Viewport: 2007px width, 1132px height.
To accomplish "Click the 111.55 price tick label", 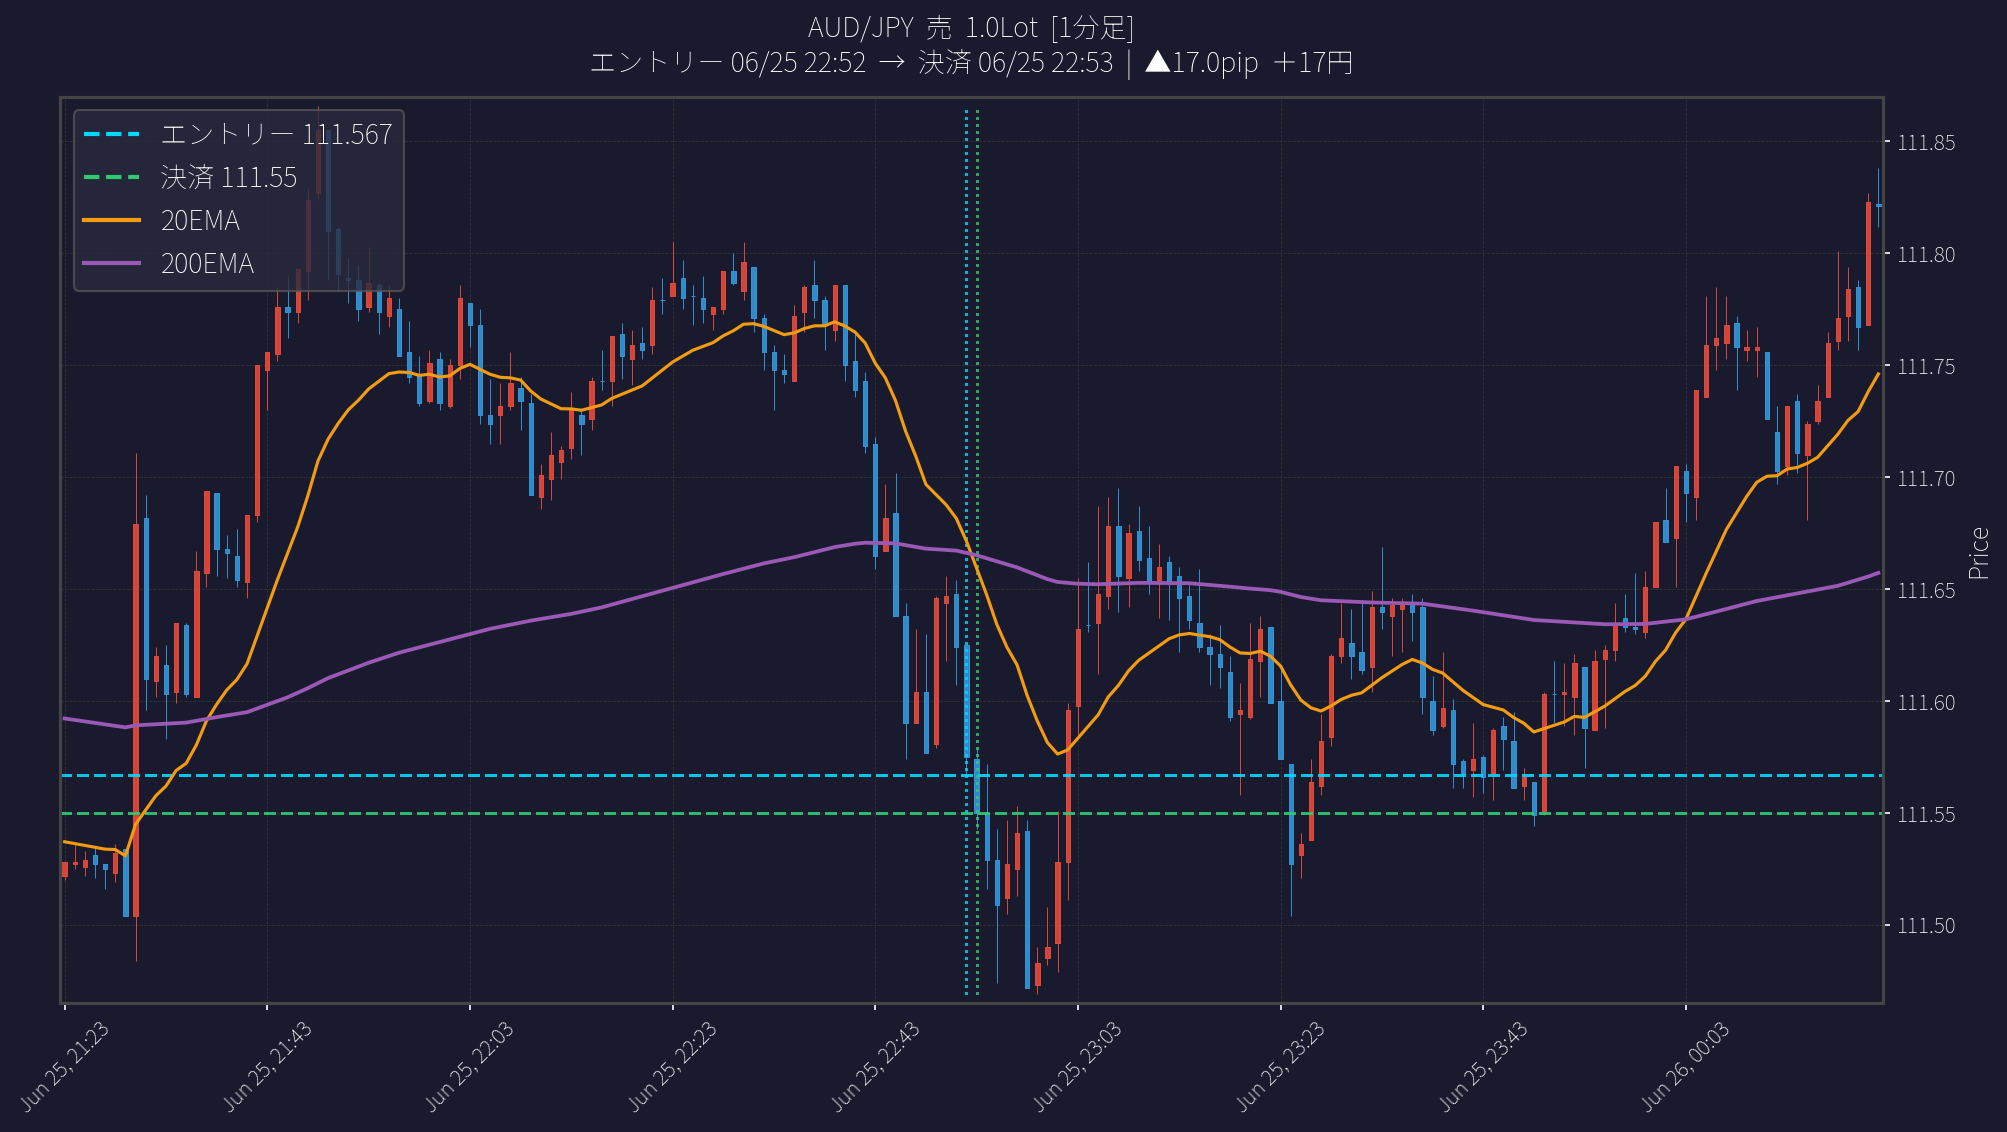I will [1926, 815].
